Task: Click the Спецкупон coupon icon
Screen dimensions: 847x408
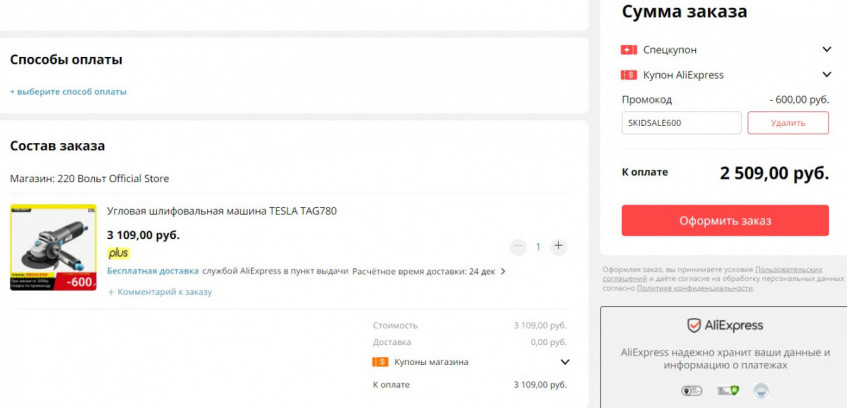Action: (629, 49)
